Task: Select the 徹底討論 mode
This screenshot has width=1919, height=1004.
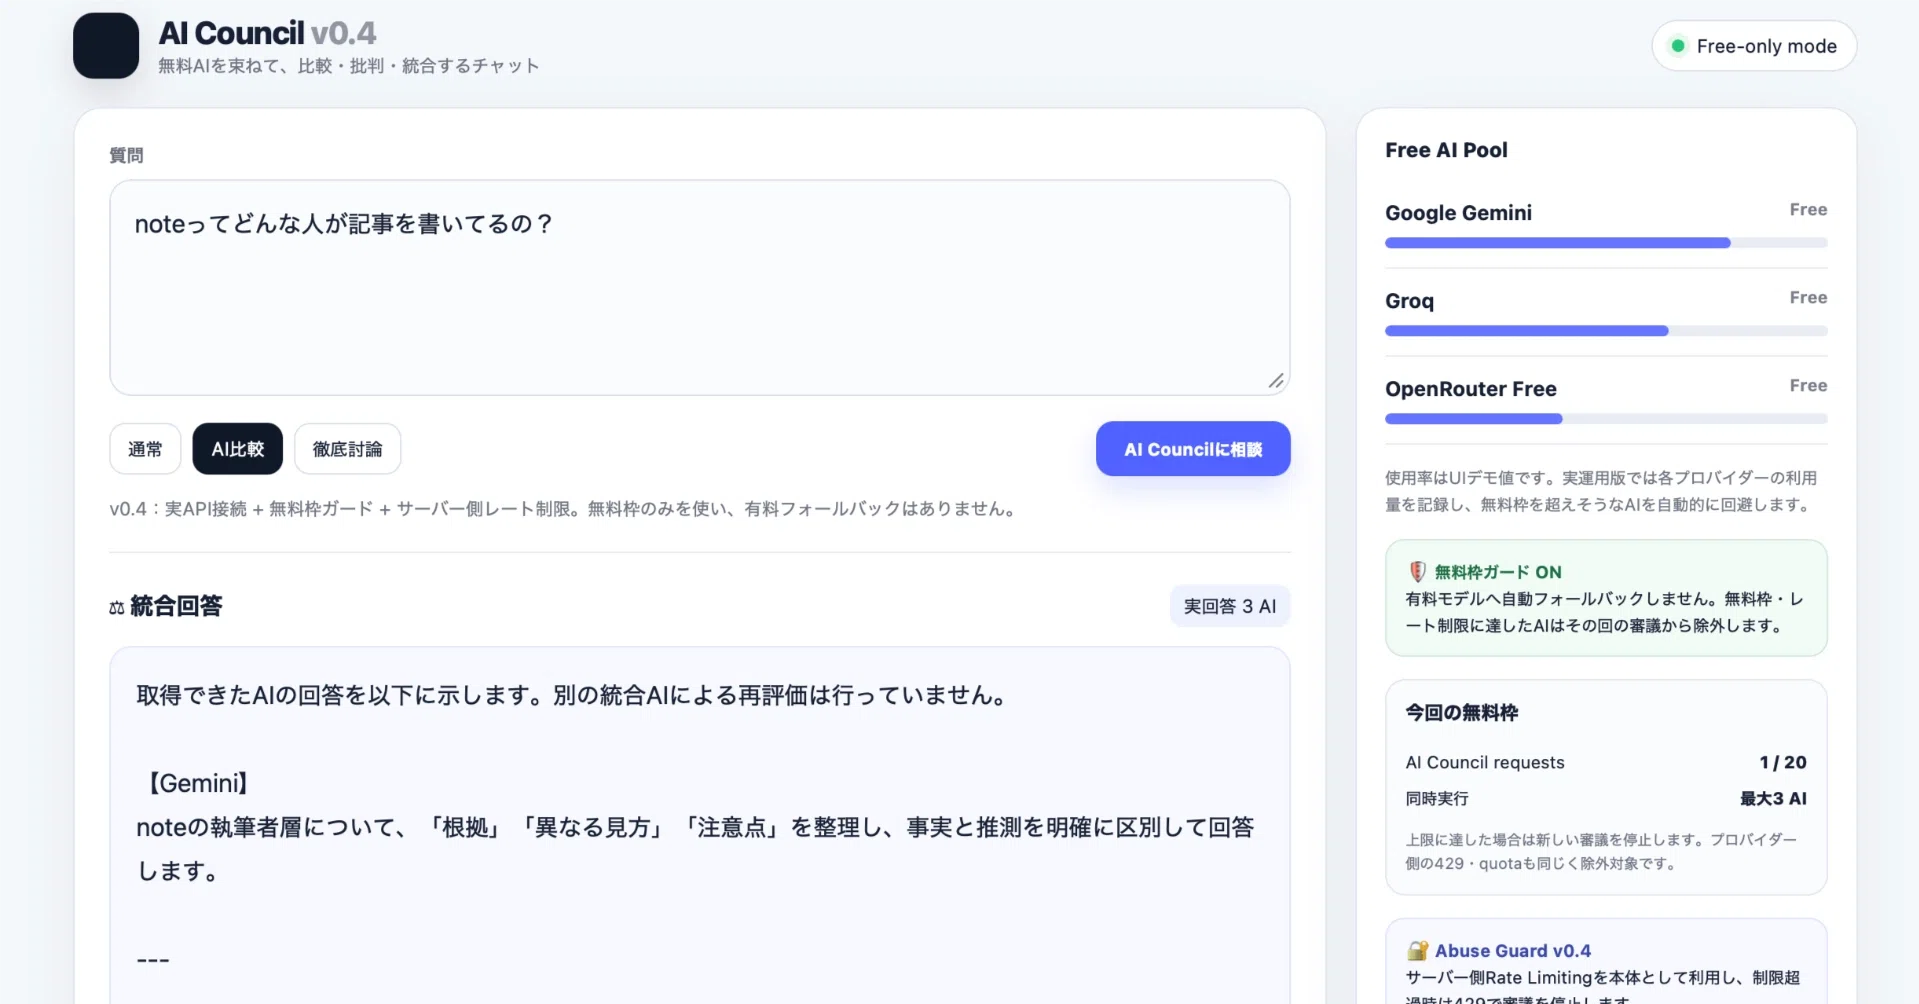Action: pos(347,449)
